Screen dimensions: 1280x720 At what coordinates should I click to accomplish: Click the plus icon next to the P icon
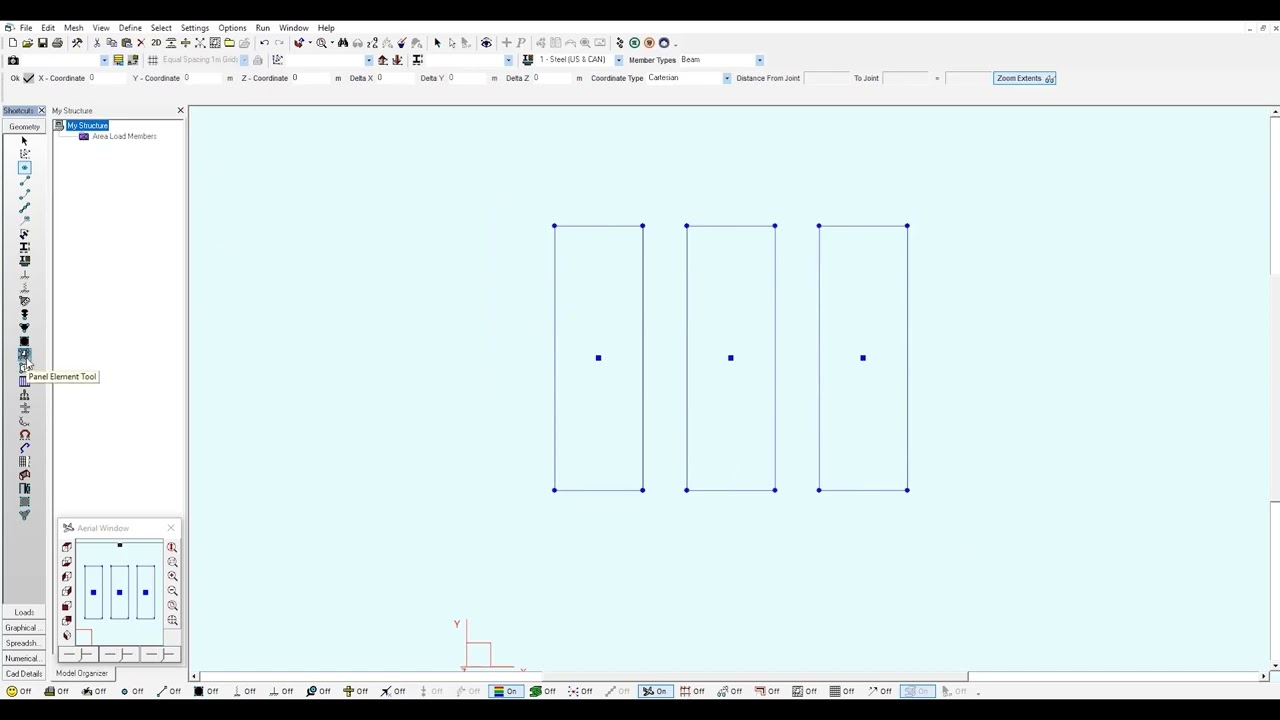pyautogui.click(x=507, y=43)
